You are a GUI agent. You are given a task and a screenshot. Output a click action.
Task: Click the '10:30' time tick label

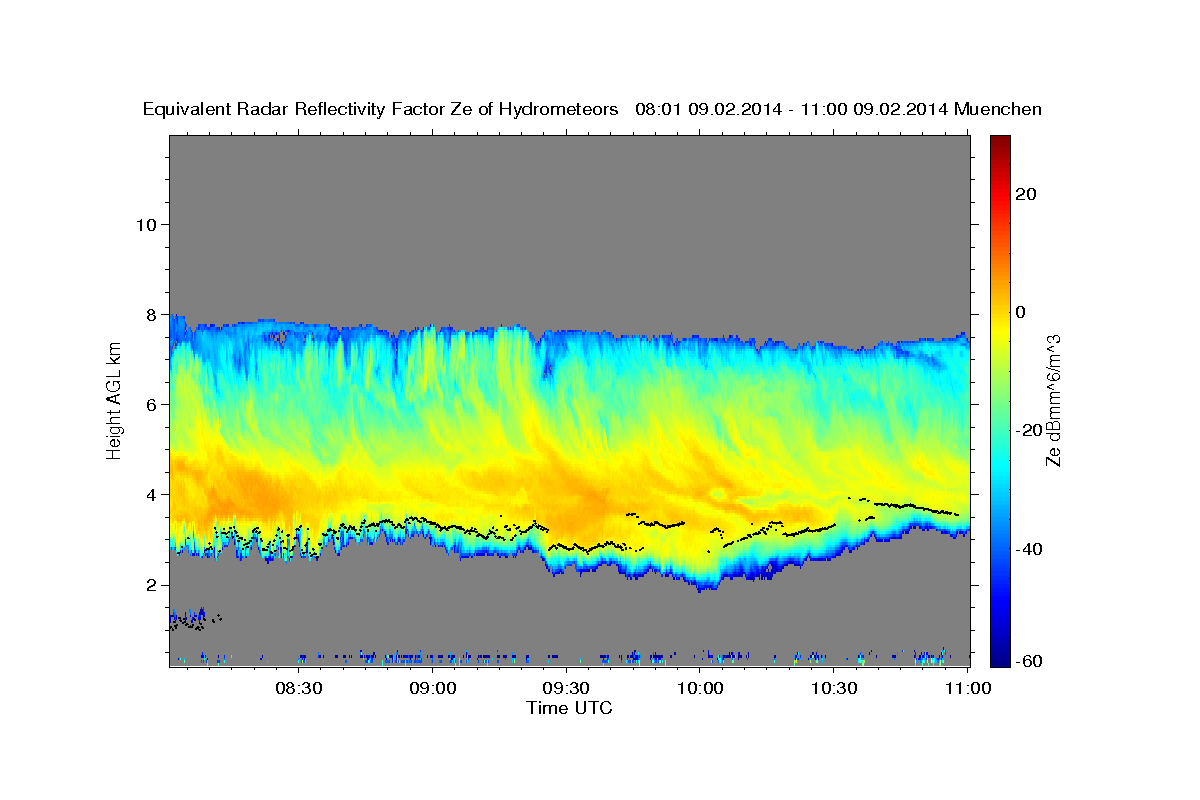pos(834,688)
